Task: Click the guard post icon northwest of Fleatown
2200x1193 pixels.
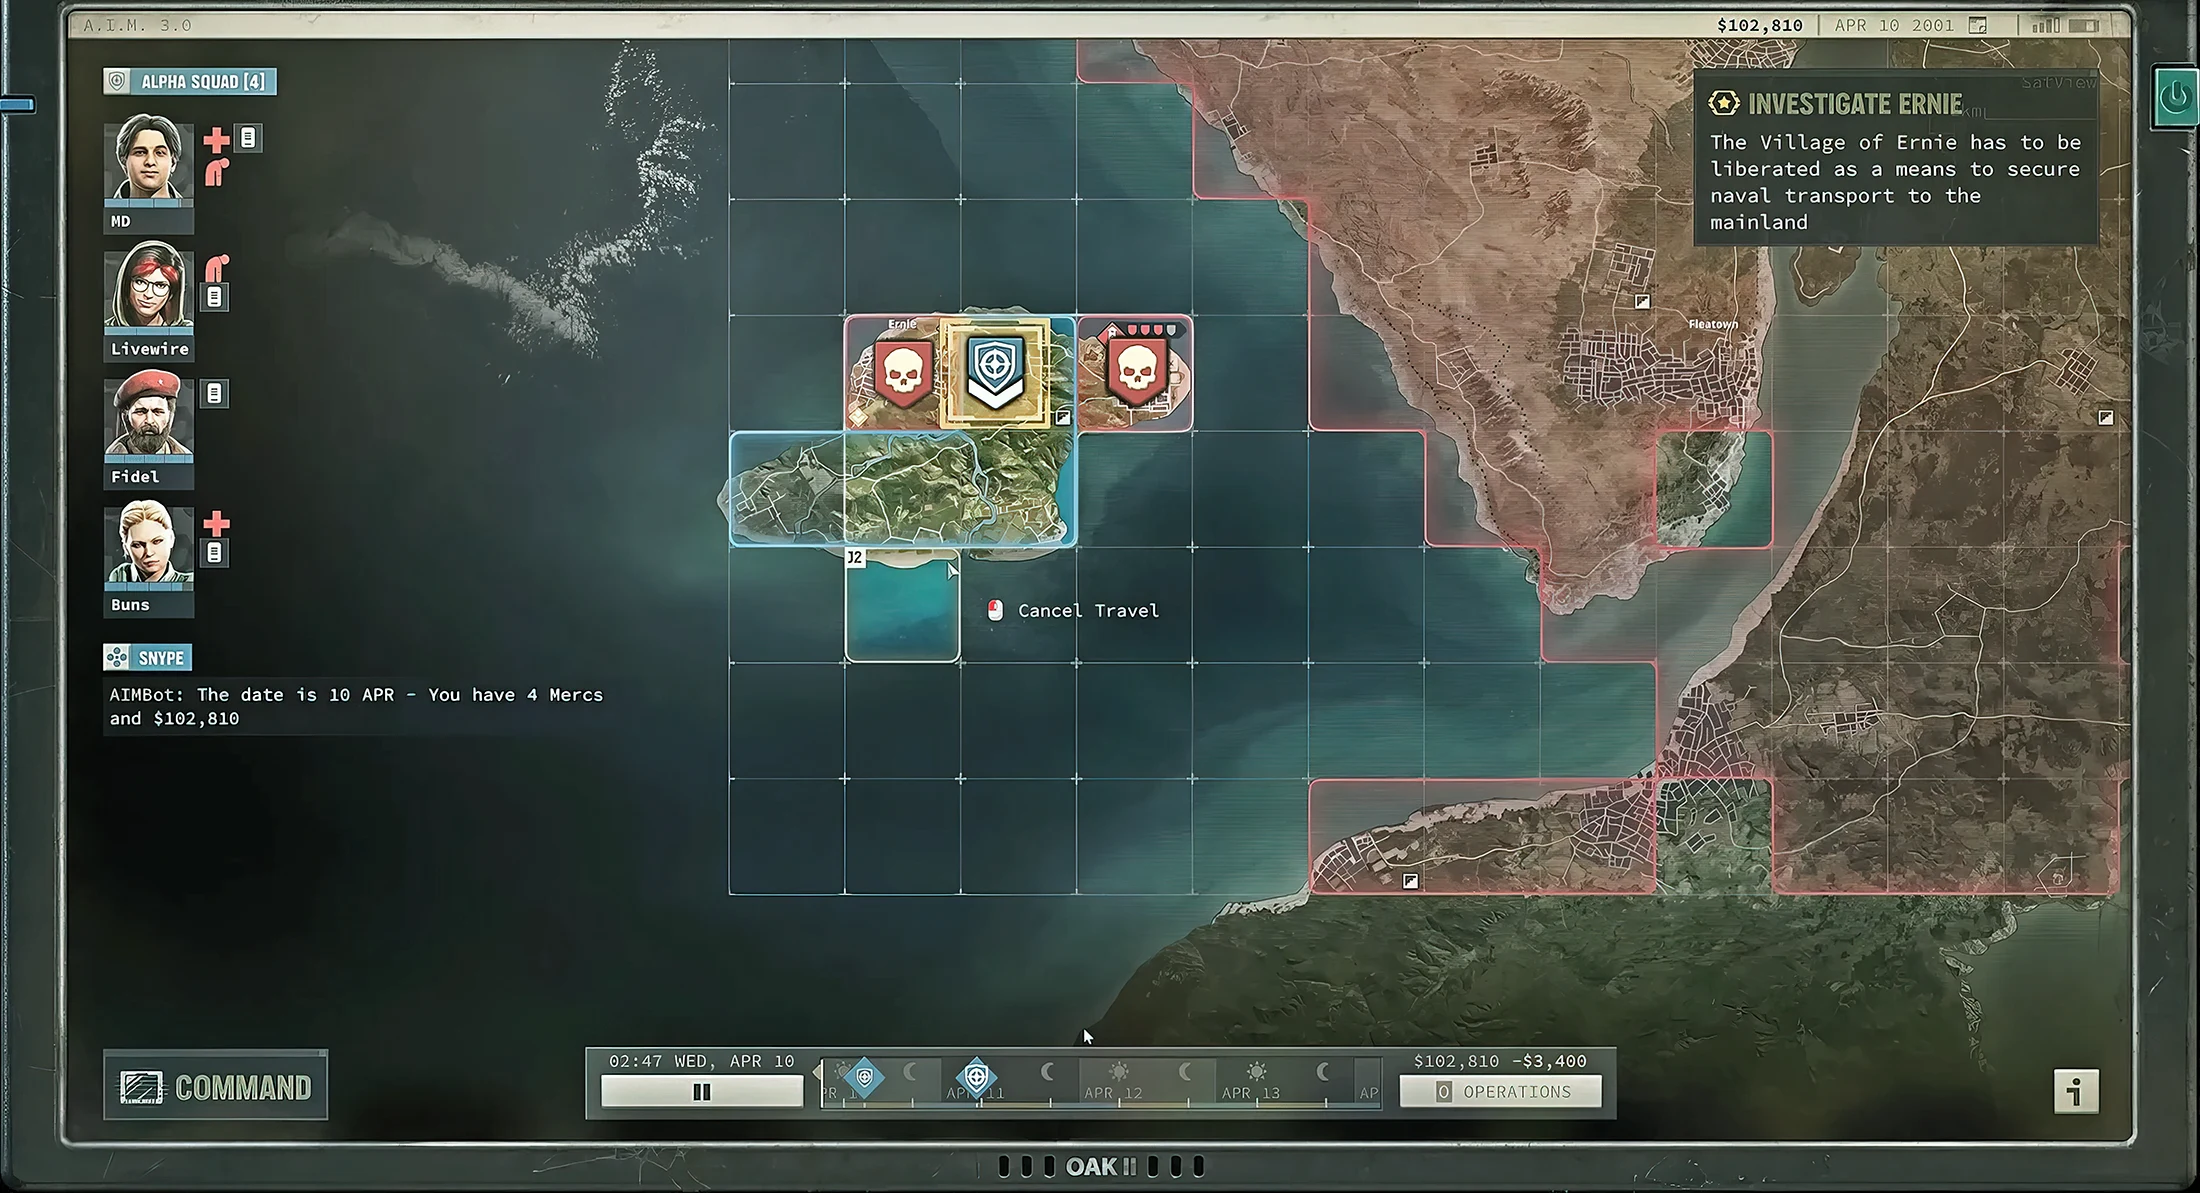Action: (1642, 301)
